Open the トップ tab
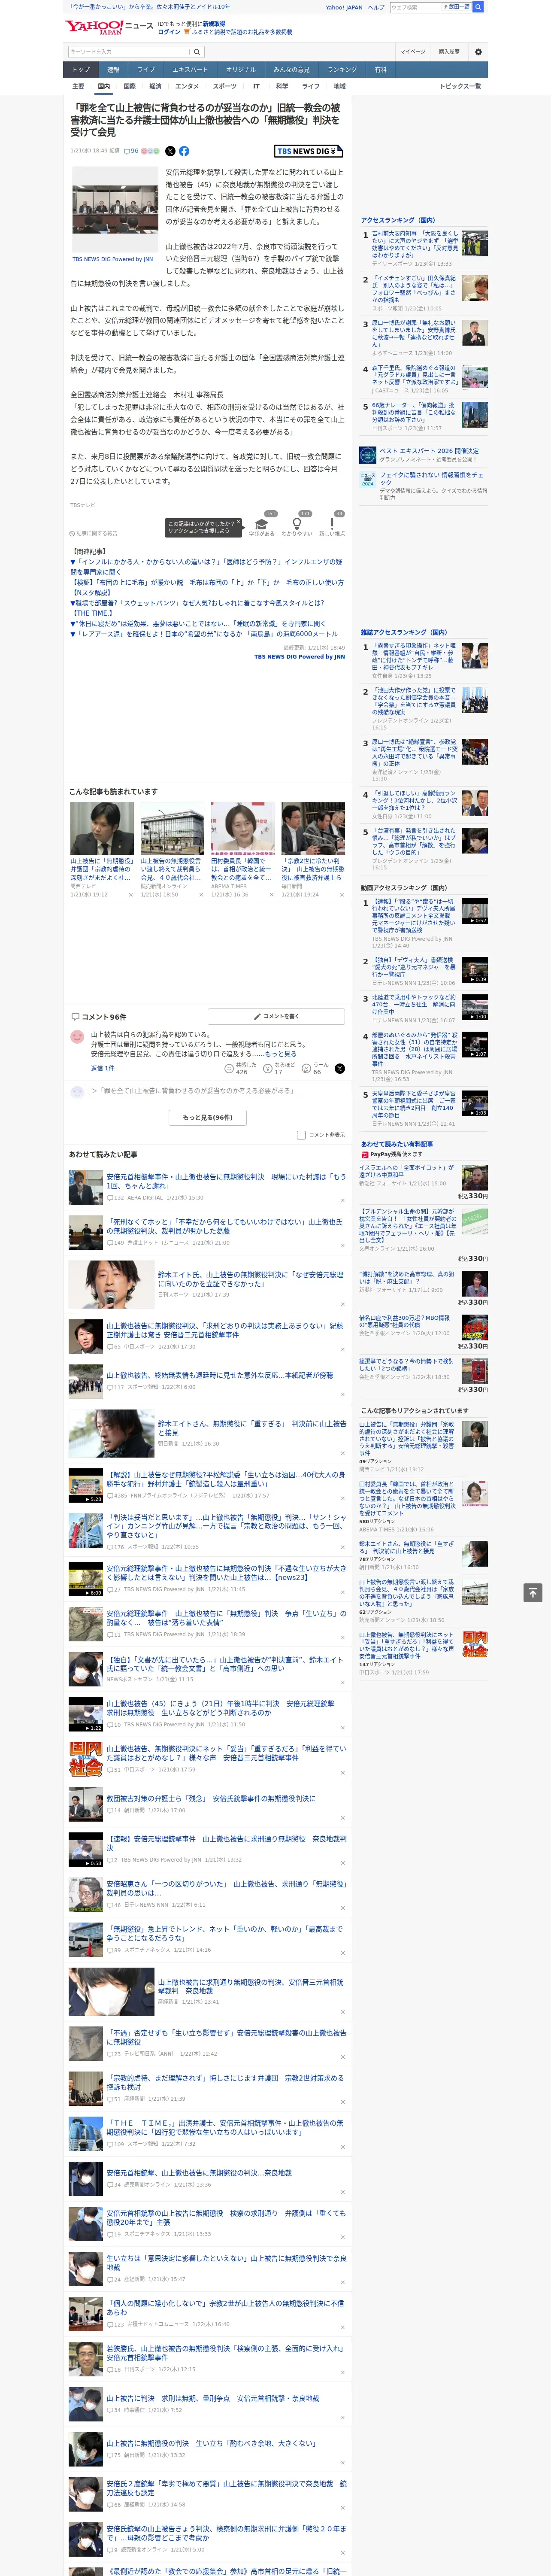Viewport: 551px width, 2576px height. point(81,70)
